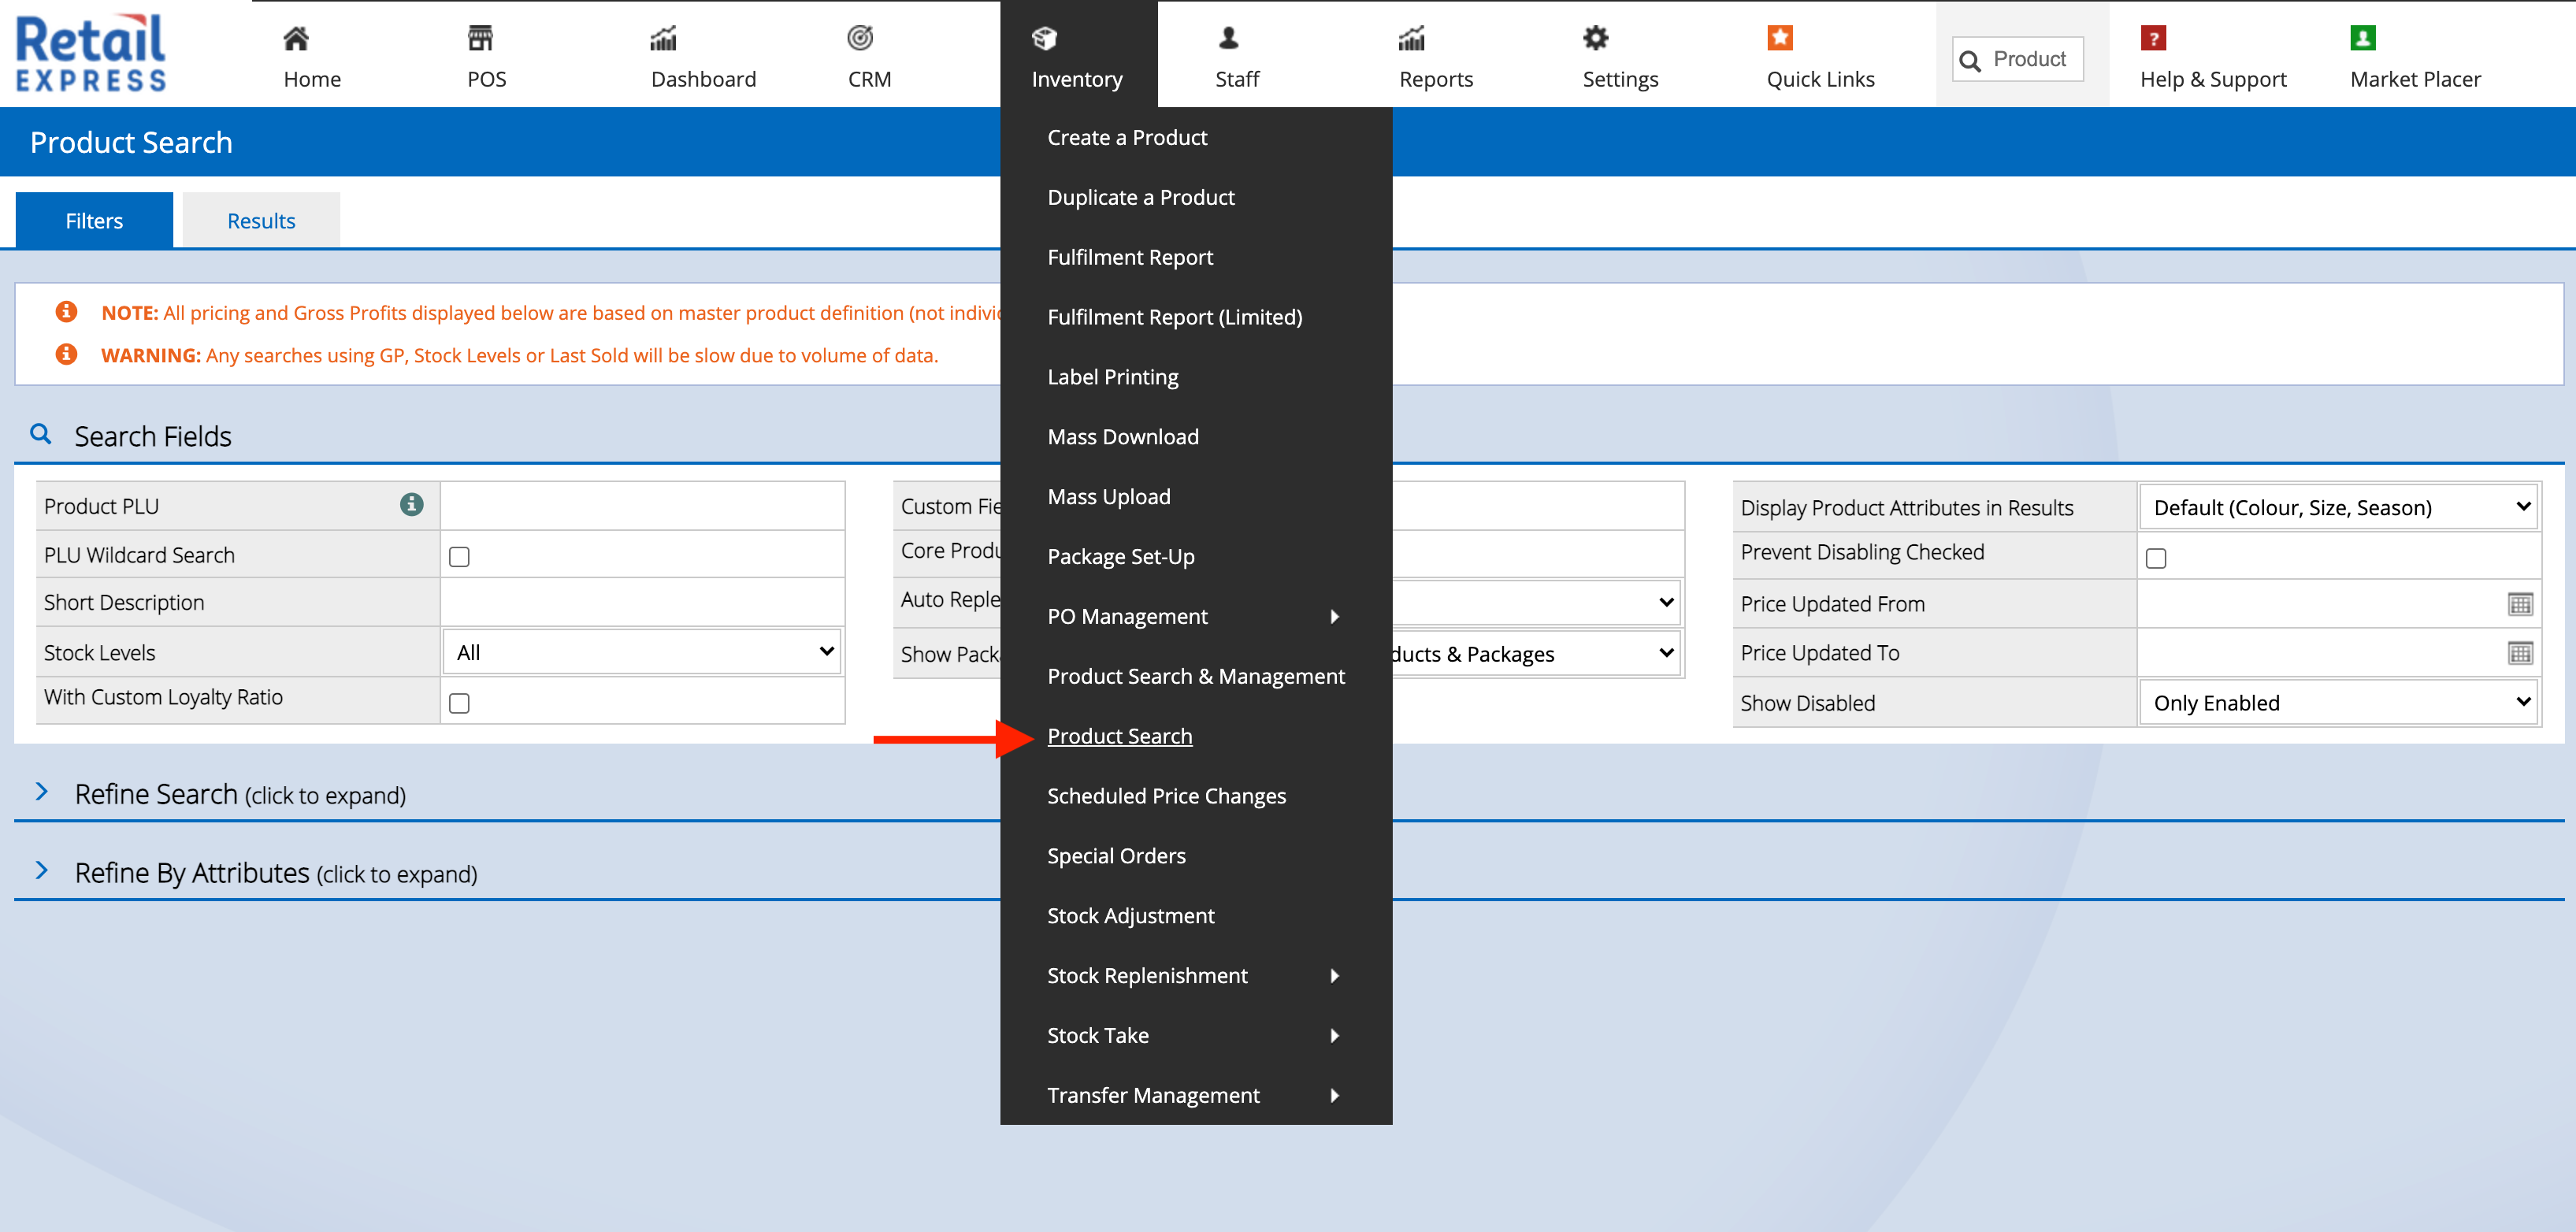2576x1232 pixels.
Task: Expand the Refine Search section
Action: [x=240, y=794]
